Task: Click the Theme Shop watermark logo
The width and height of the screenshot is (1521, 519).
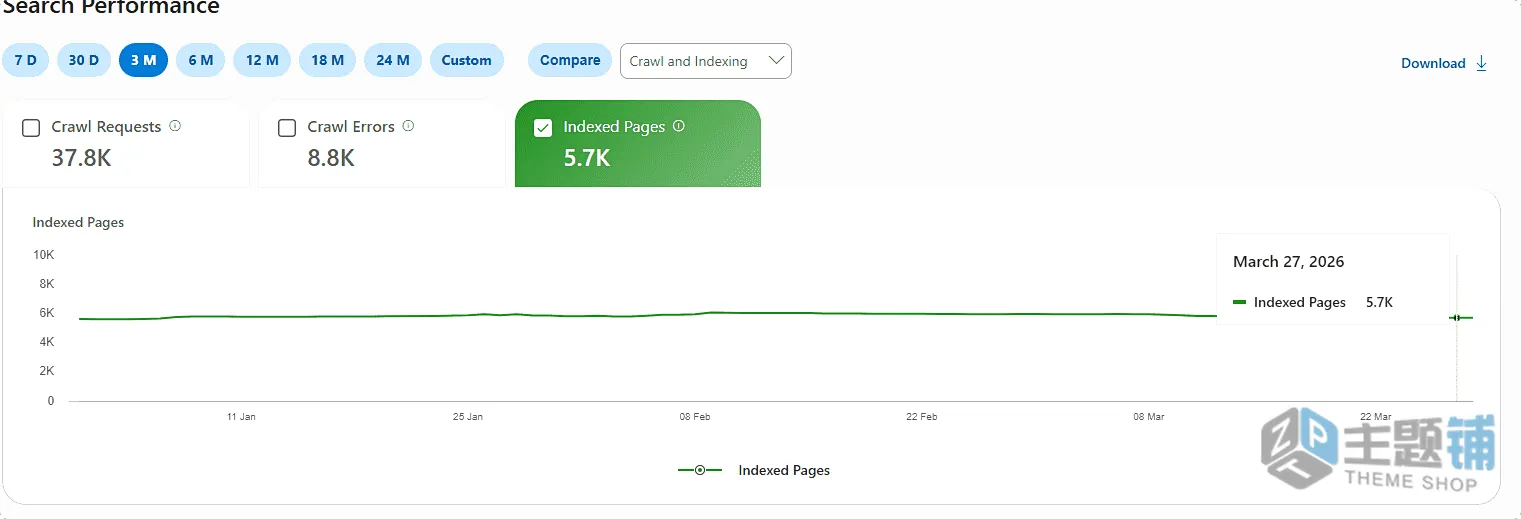Action: click(1378, 450)
